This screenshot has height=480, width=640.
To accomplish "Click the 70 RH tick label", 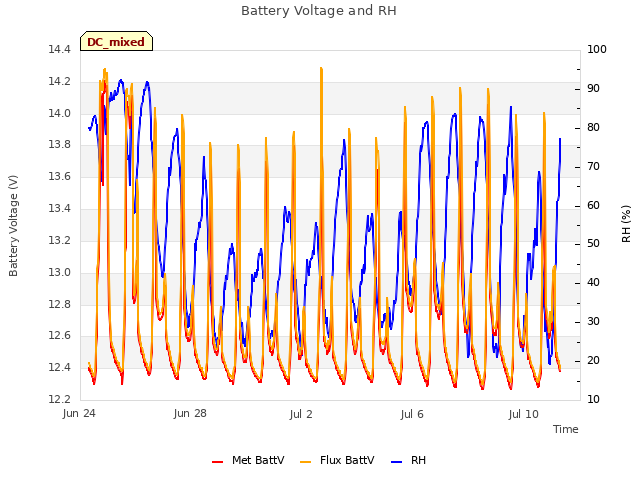I will pos(593,166).
